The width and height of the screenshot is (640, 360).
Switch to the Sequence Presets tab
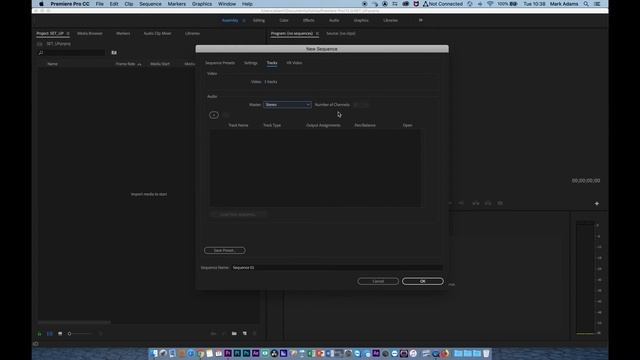[x=220, y=63]
